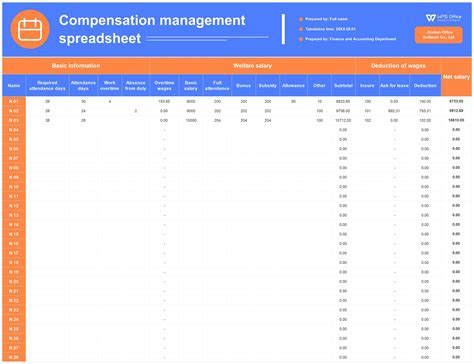
Task: Click the Absence from duty value 2 in row N 02
Action: coord(136,111)
